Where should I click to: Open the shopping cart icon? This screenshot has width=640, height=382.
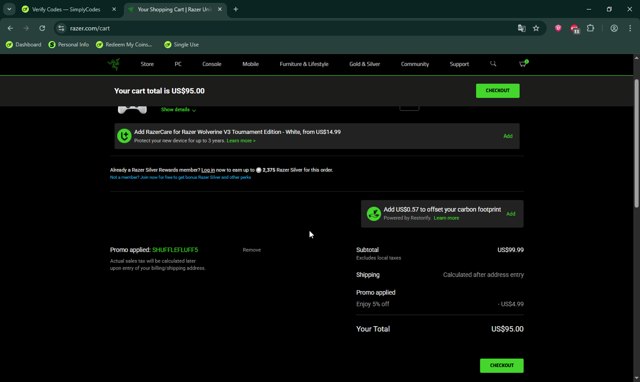pyautogui.click(x=523, y=64)
